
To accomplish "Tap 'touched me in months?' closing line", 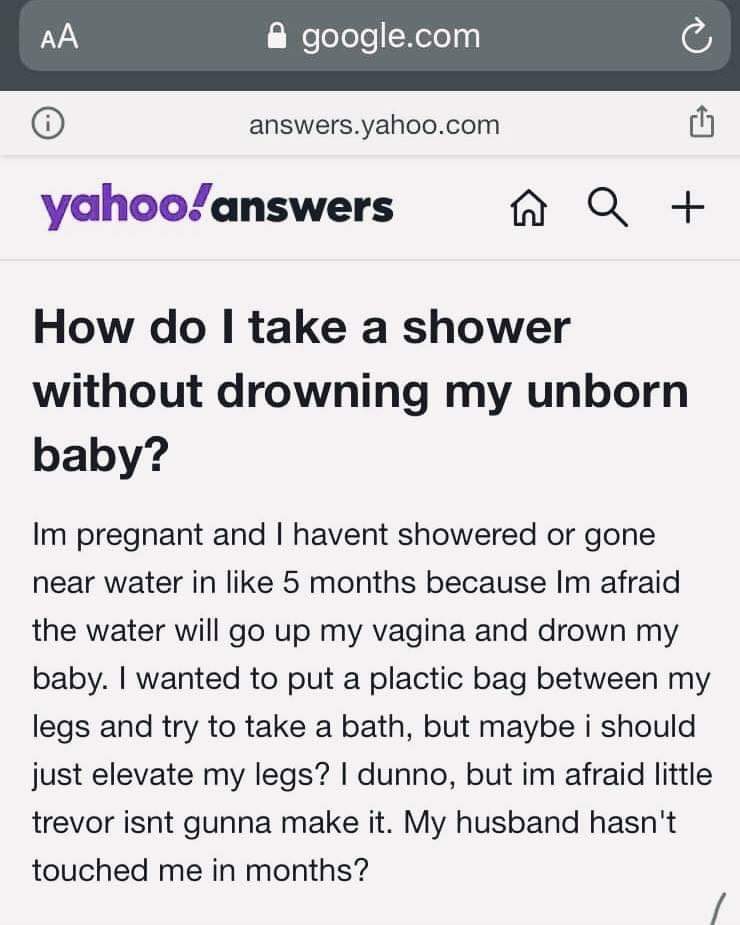I will point(201,870).
